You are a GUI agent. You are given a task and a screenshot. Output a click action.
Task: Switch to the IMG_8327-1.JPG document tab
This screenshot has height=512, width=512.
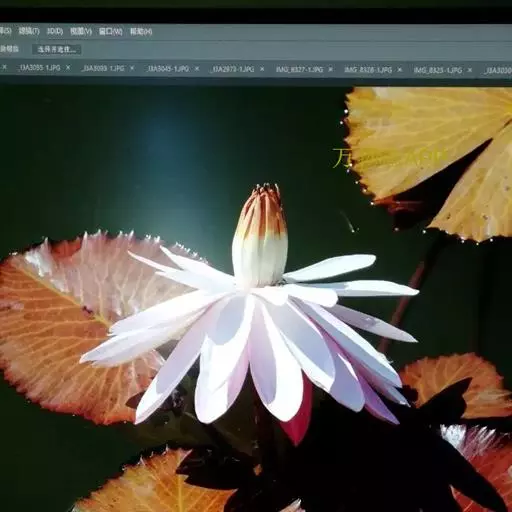[299, 69]
